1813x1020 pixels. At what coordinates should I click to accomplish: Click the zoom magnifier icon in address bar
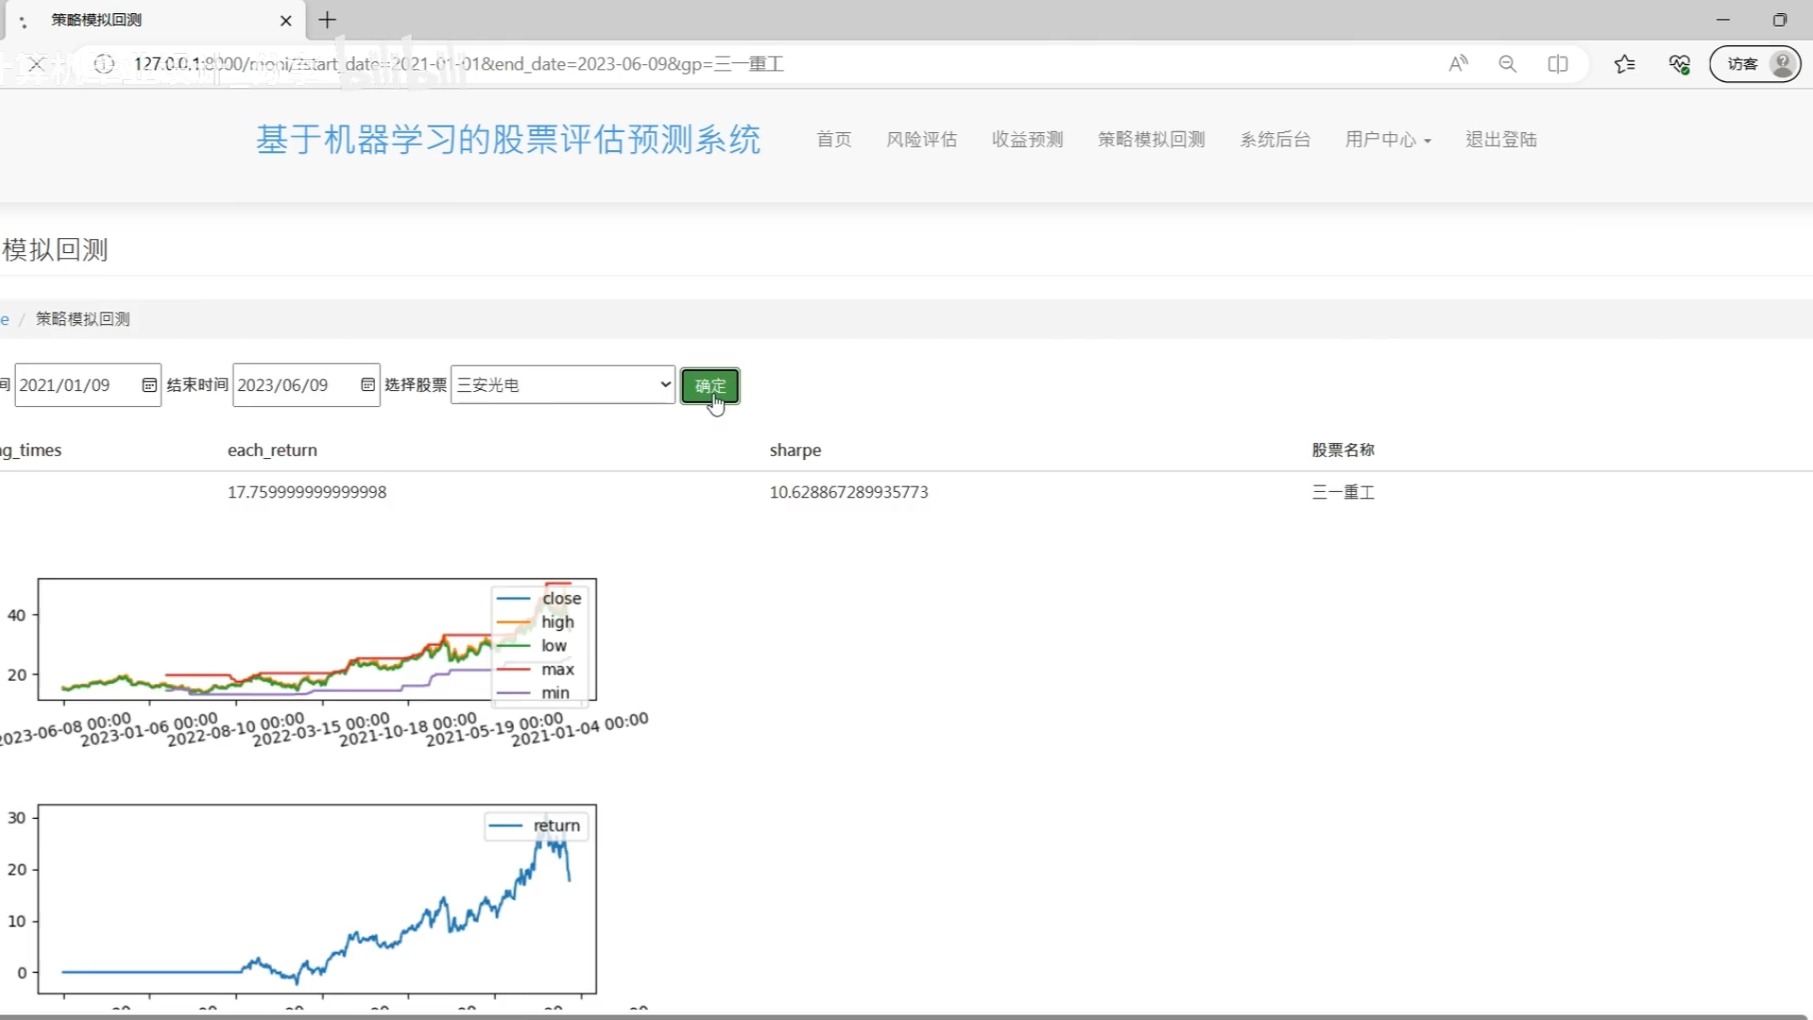point(1507,64)
